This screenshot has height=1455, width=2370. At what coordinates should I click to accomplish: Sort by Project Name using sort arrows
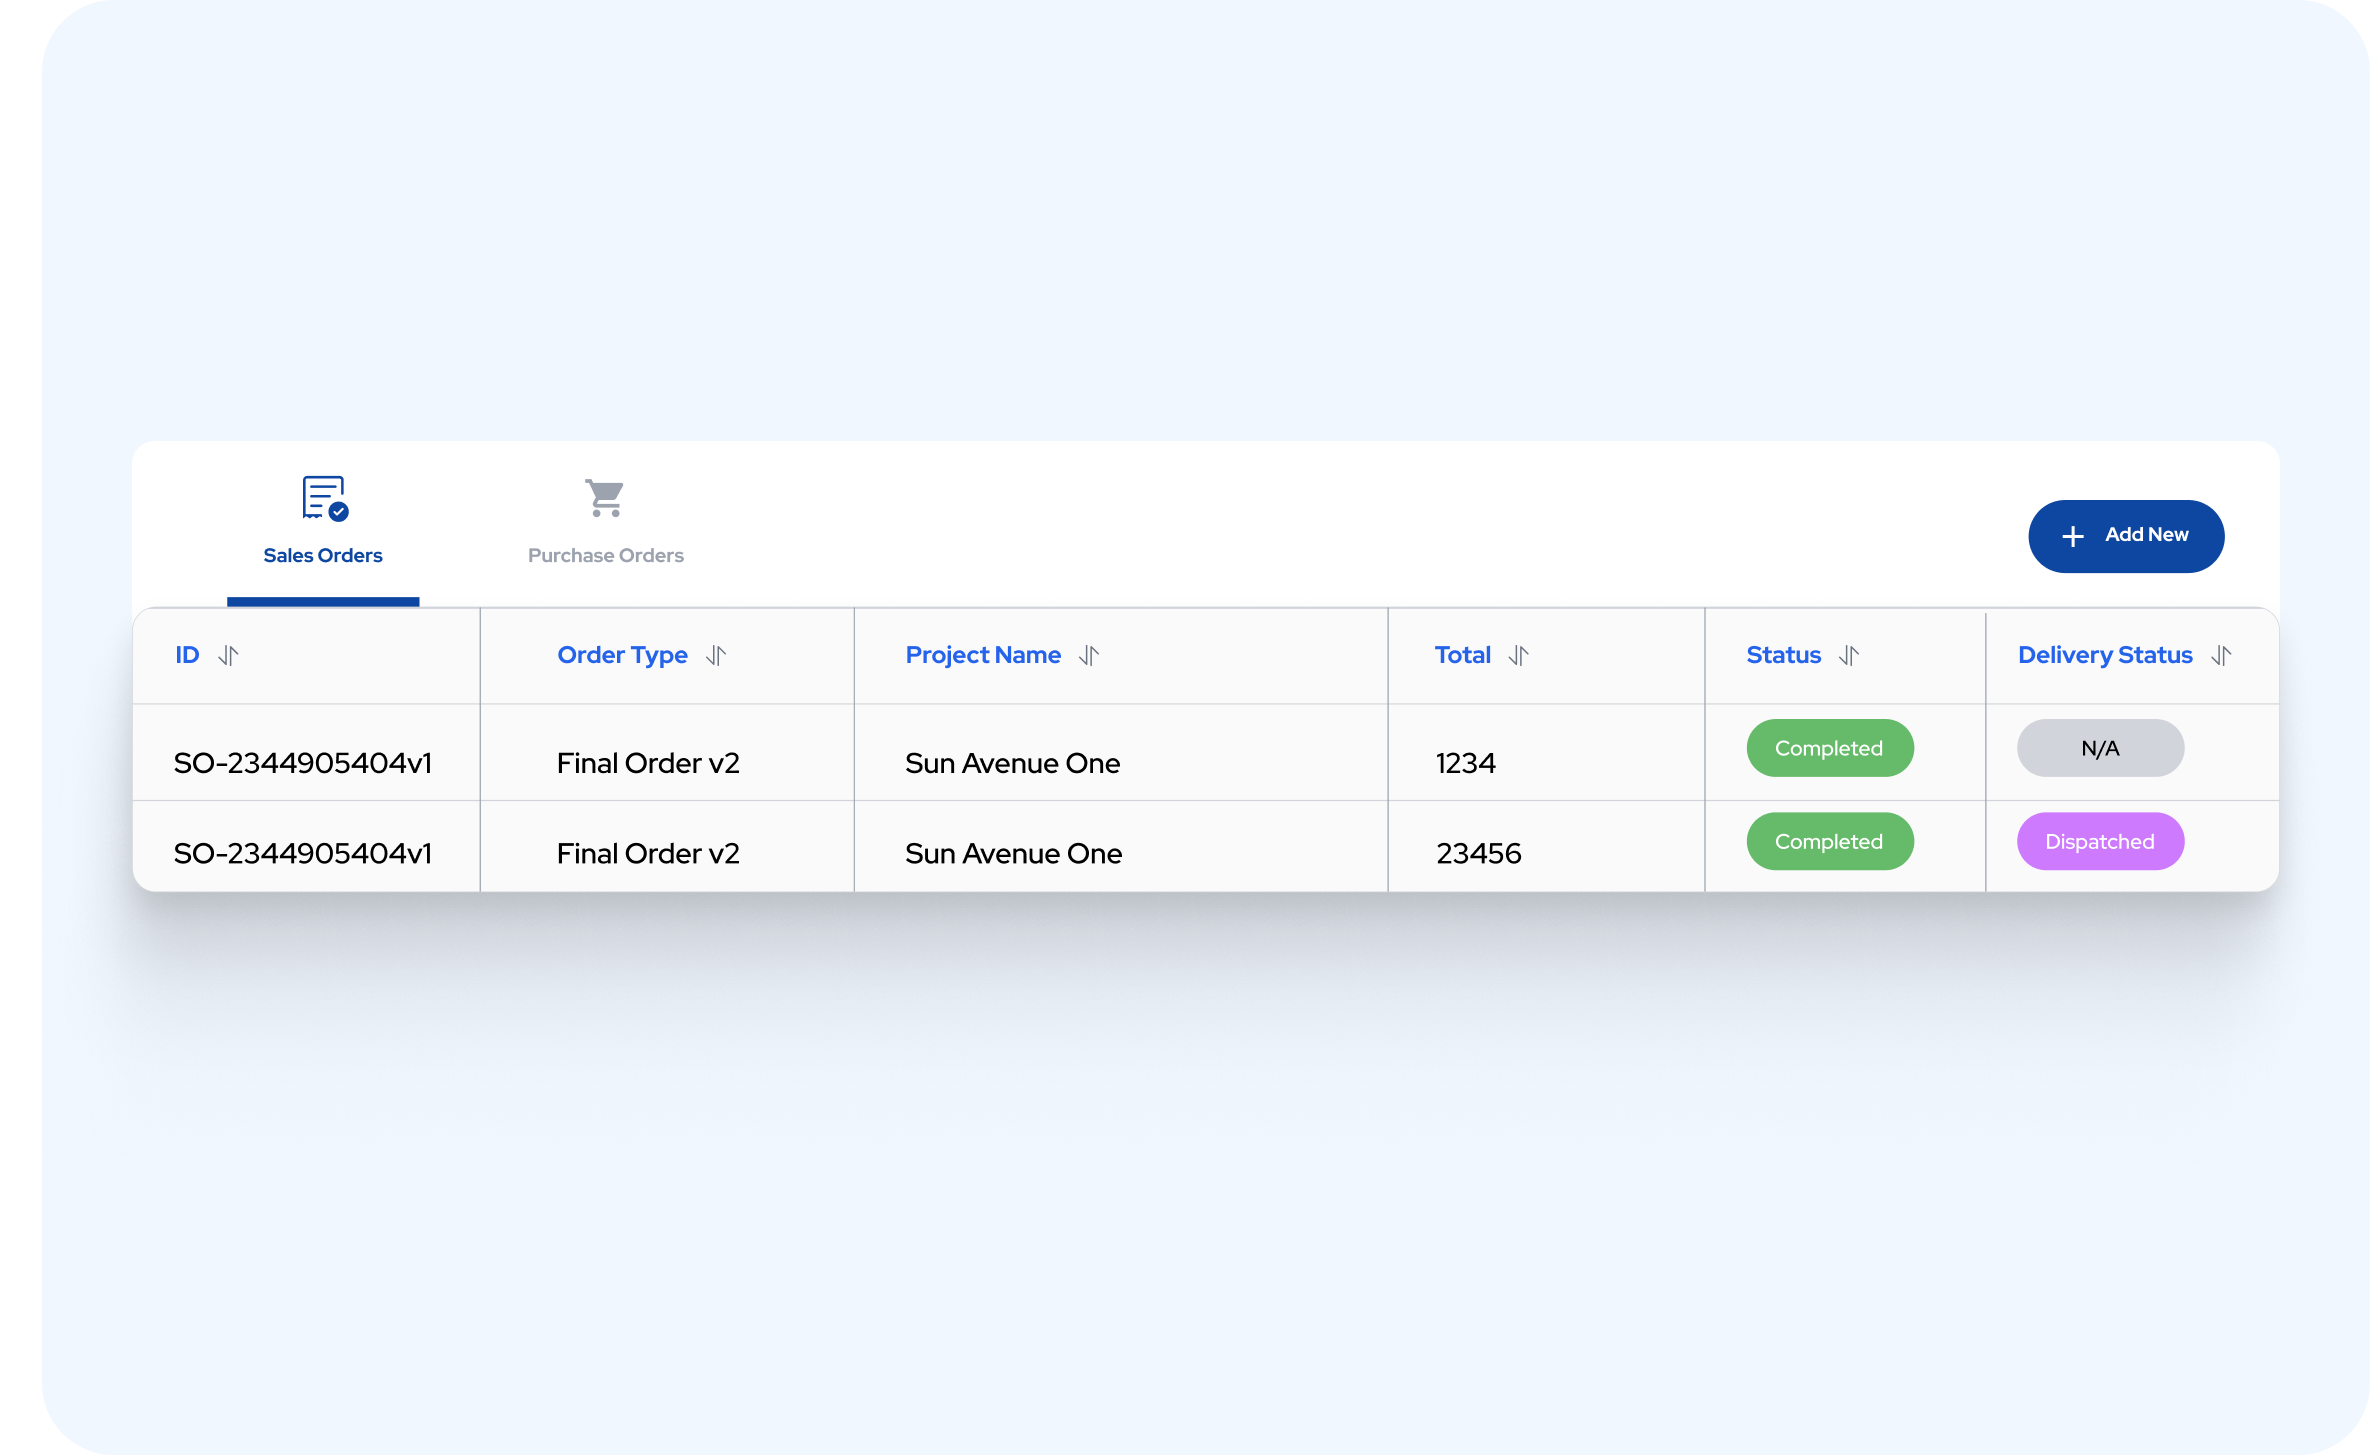pos(1089,656)
